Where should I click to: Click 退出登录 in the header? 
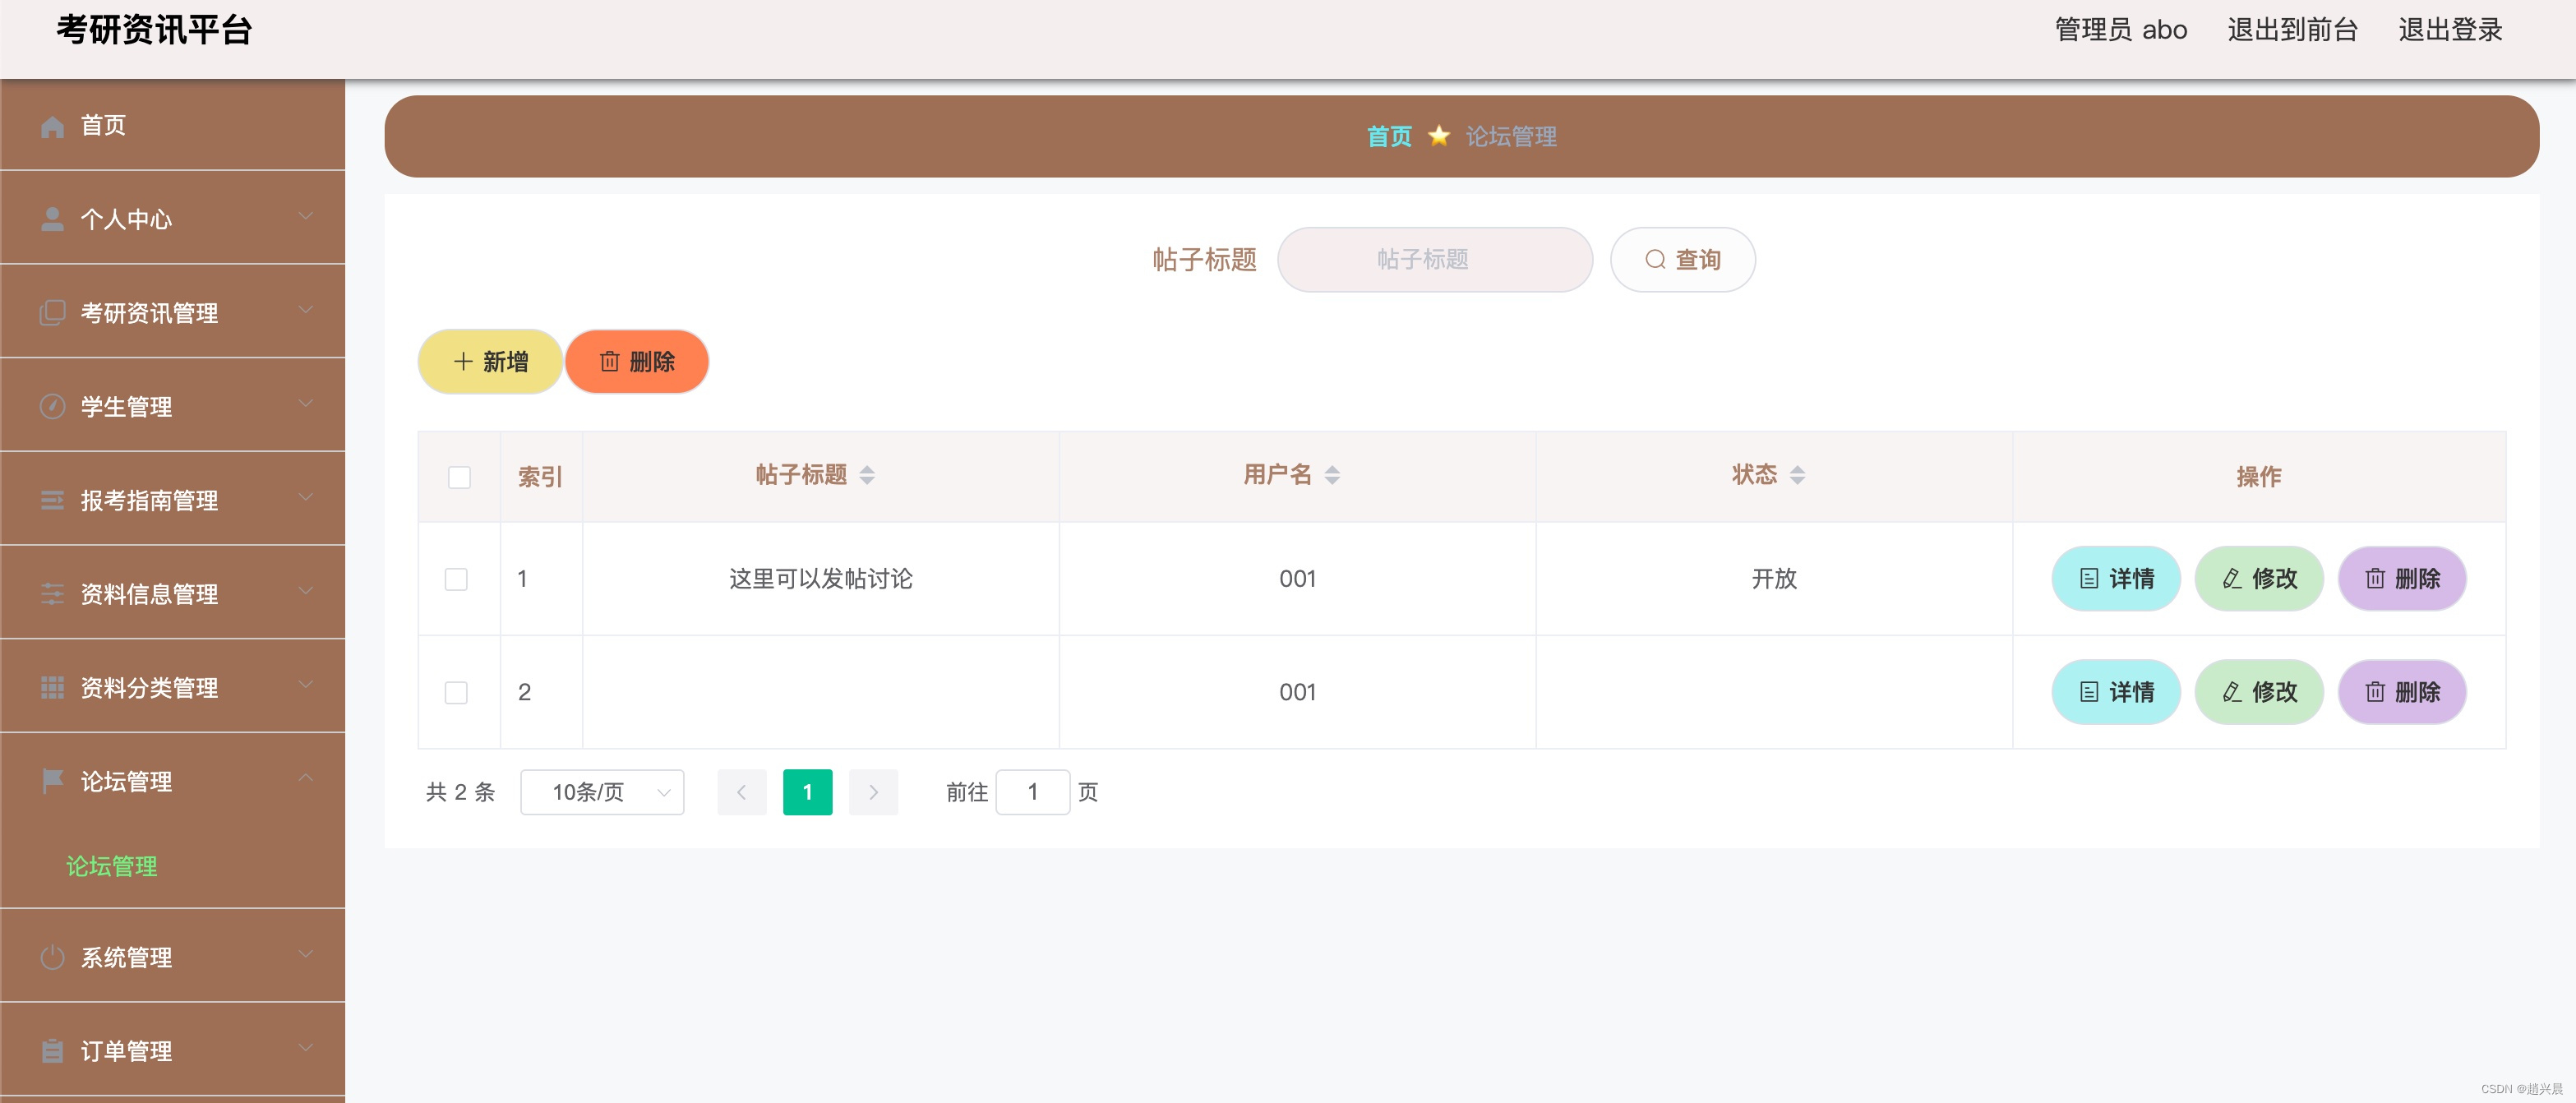click(2450, 30)
